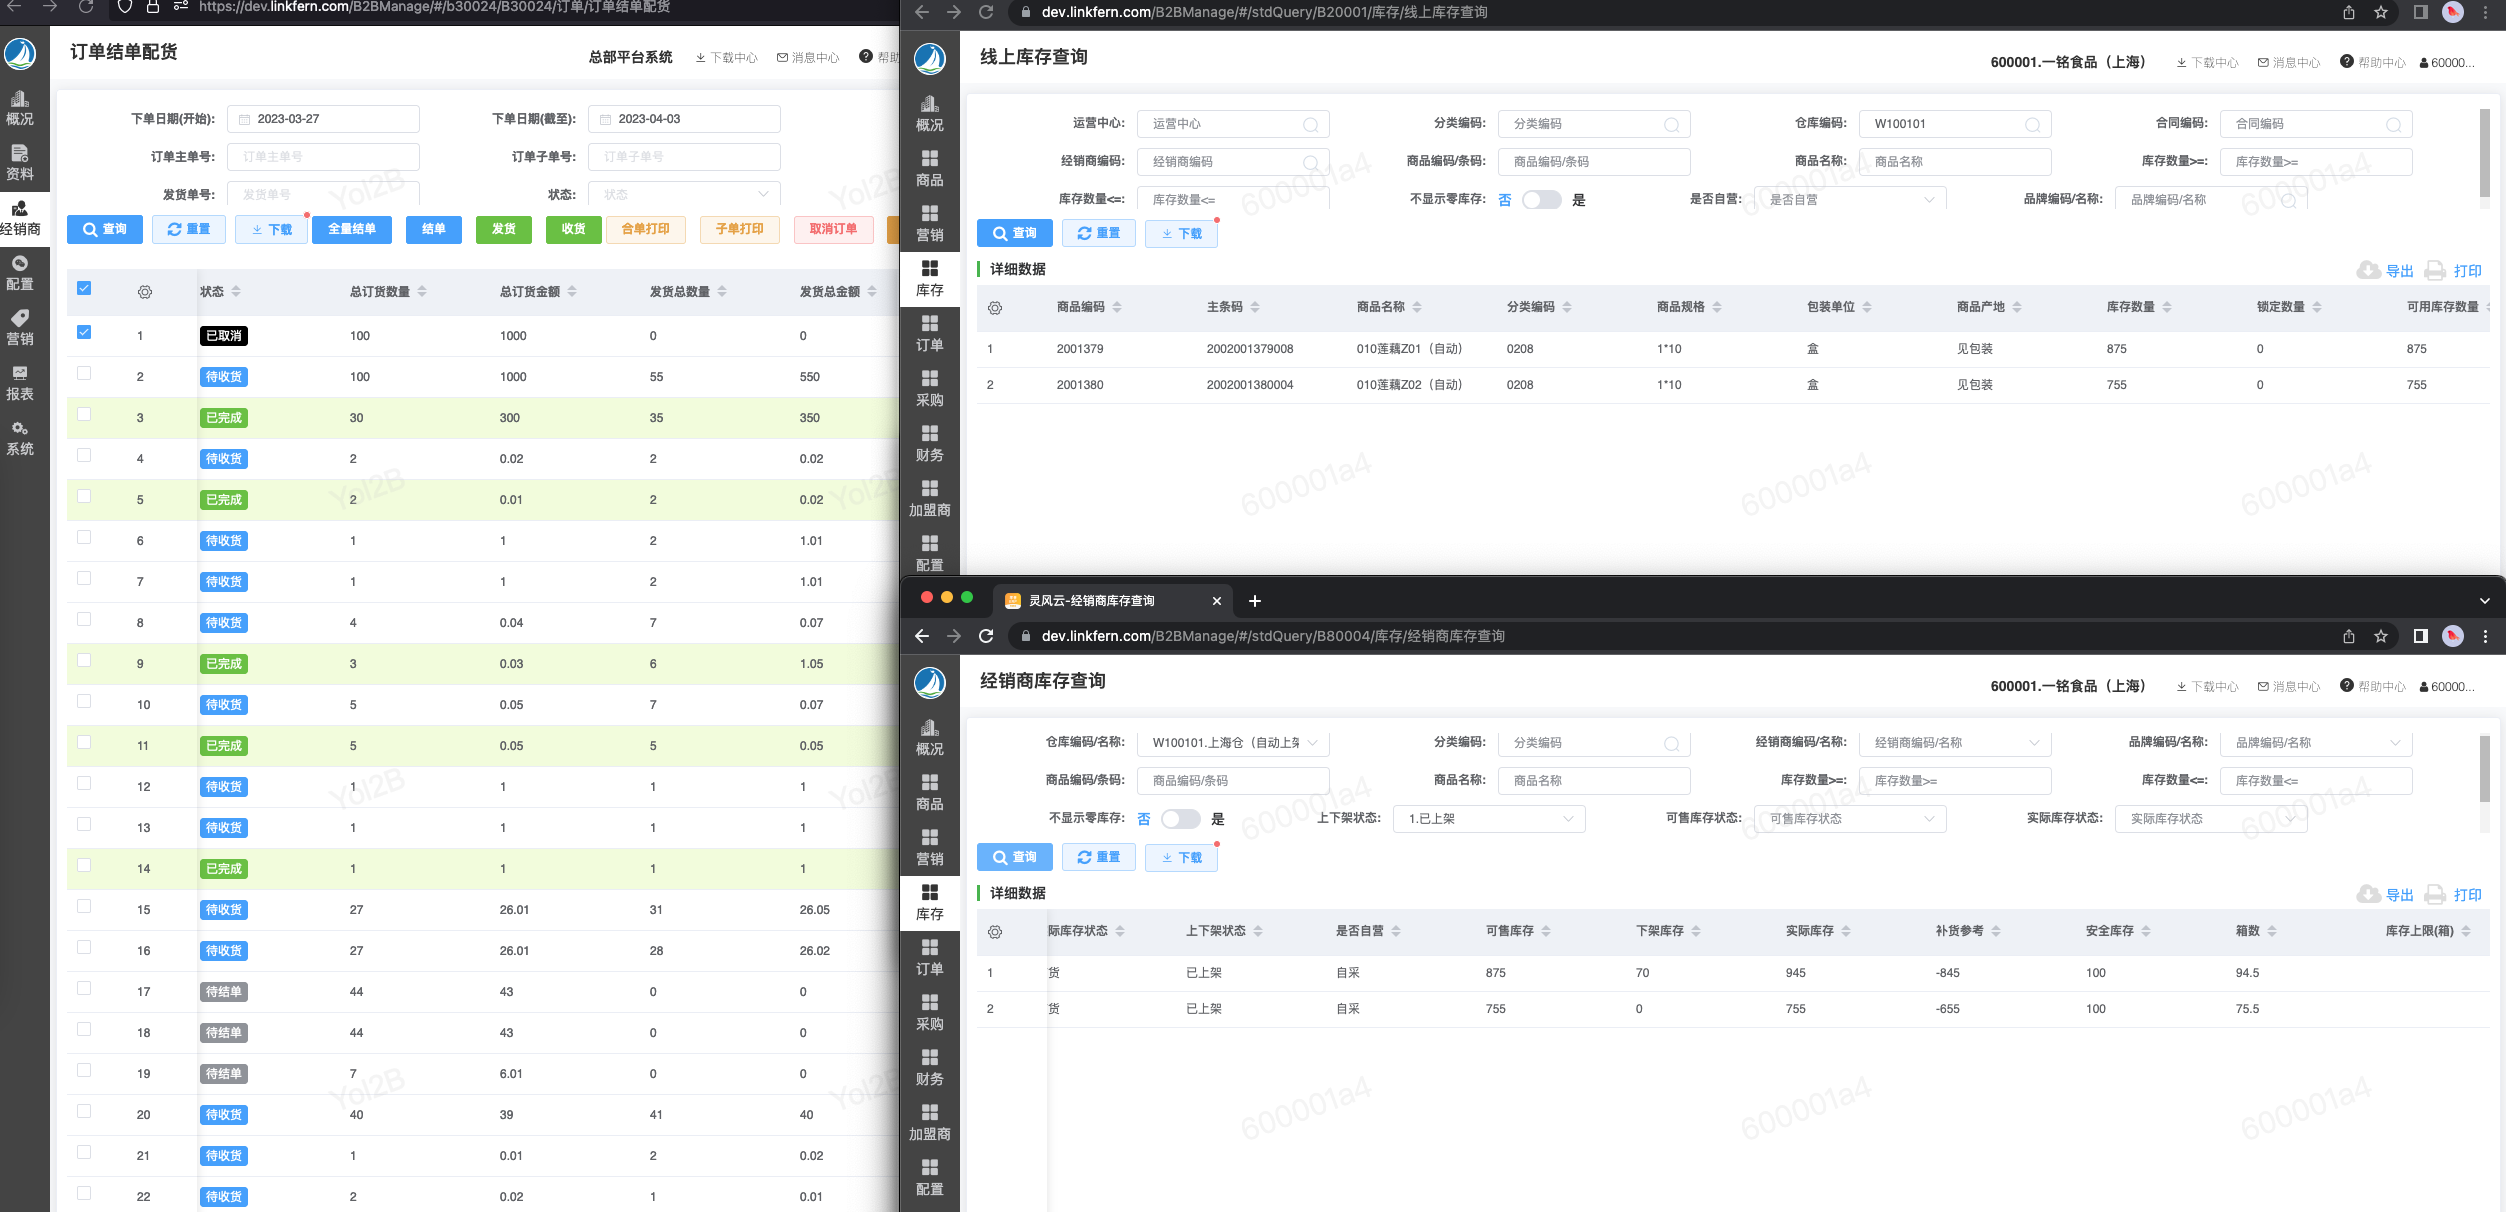Click 导出 cloud icon in upper inventory window
This screenshot has width=2506, height=1212.
[2368, 270]
